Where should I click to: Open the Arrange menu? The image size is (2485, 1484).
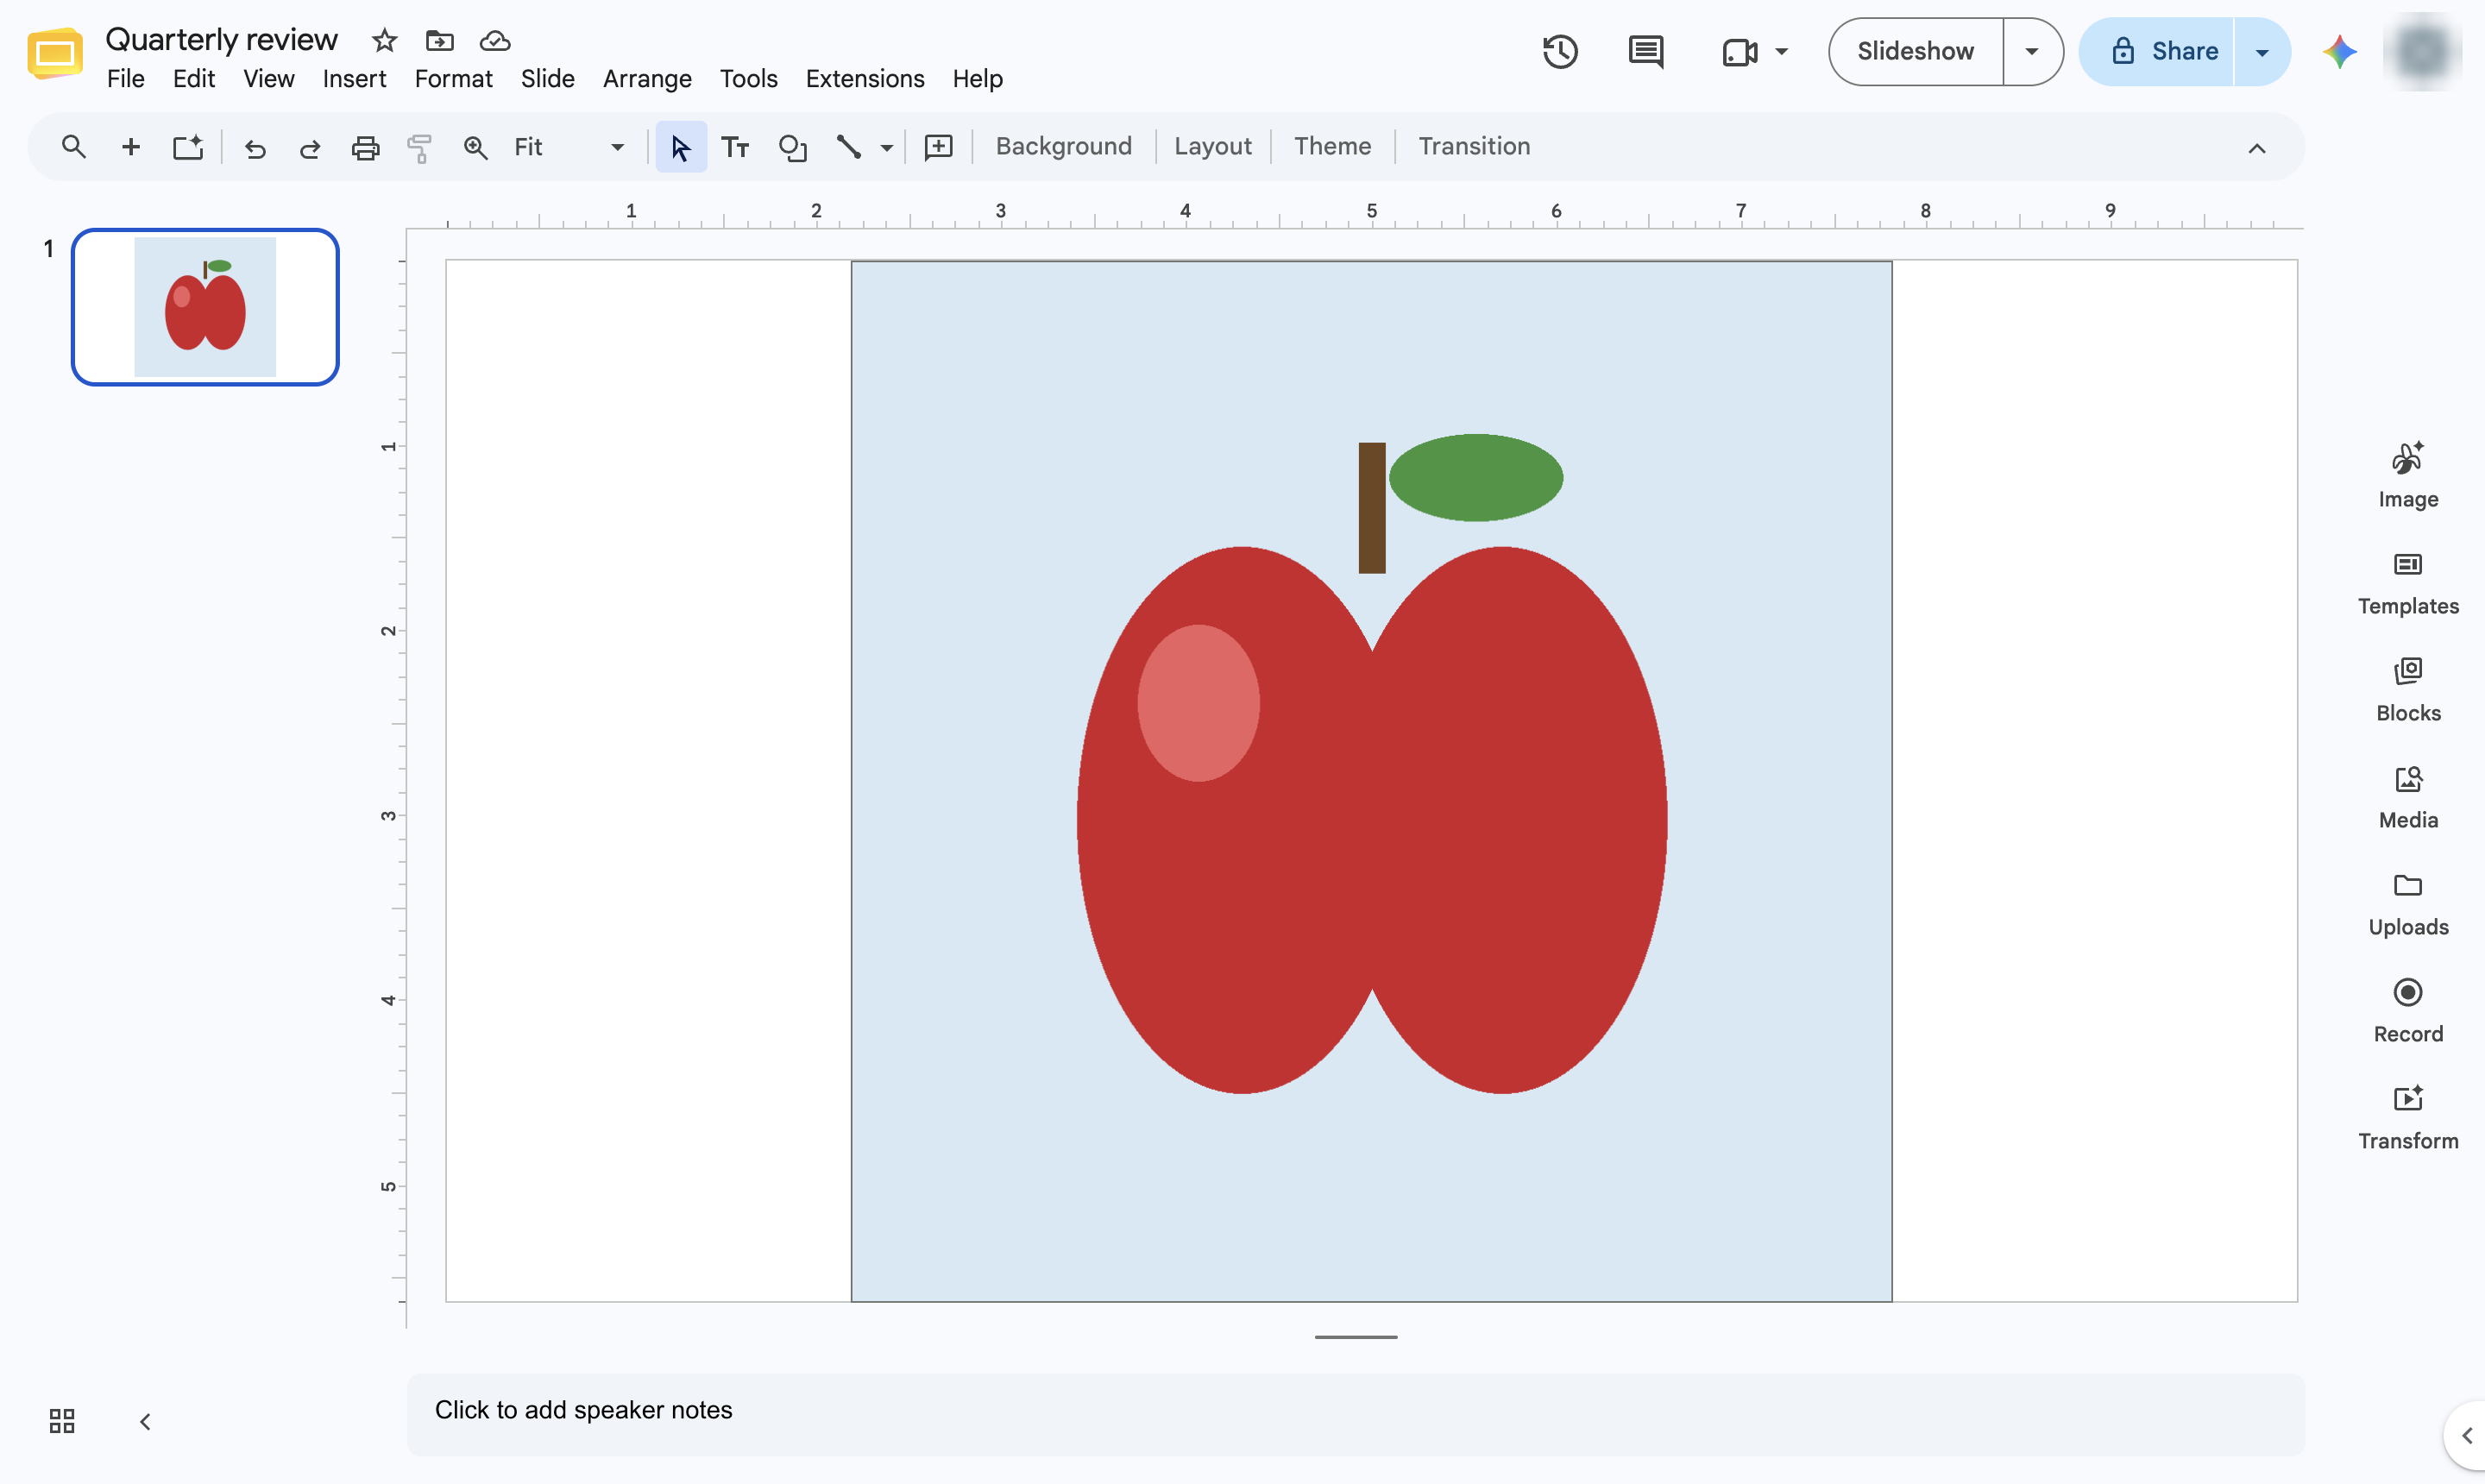tap(647, 78)
